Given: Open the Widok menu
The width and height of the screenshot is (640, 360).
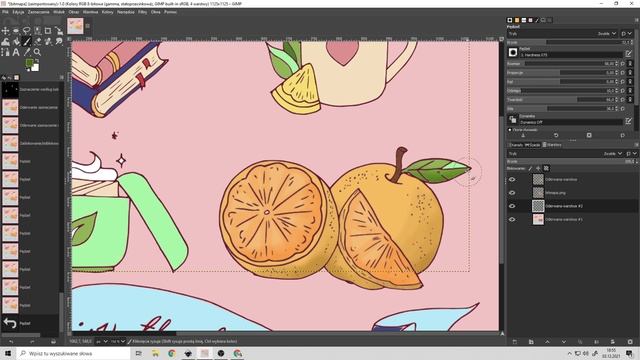Looking at the screenshot, I should pyautogui.click(x=59, y=12).
